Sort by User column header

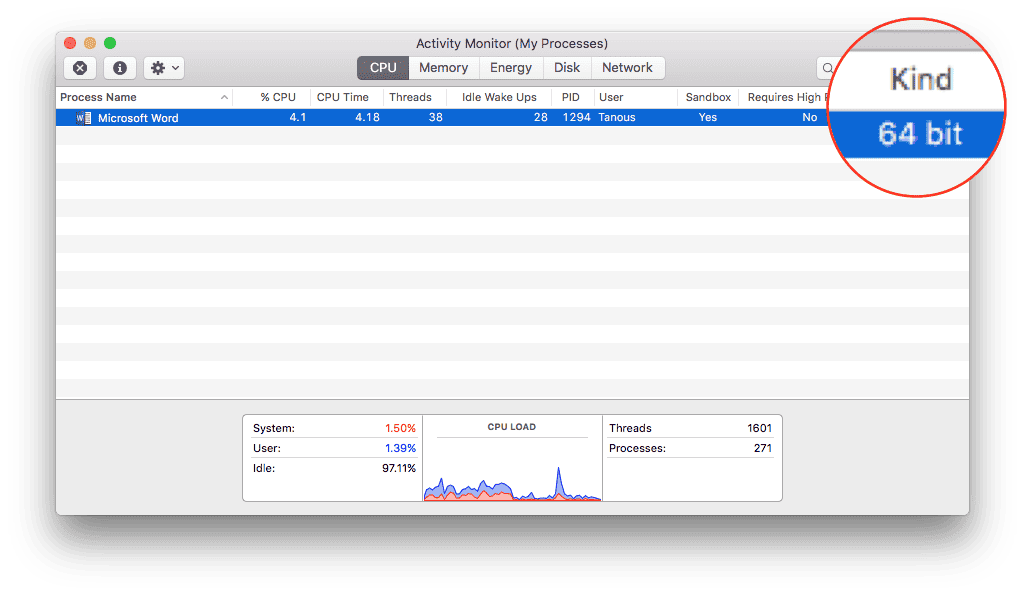[x=611, y=97]
